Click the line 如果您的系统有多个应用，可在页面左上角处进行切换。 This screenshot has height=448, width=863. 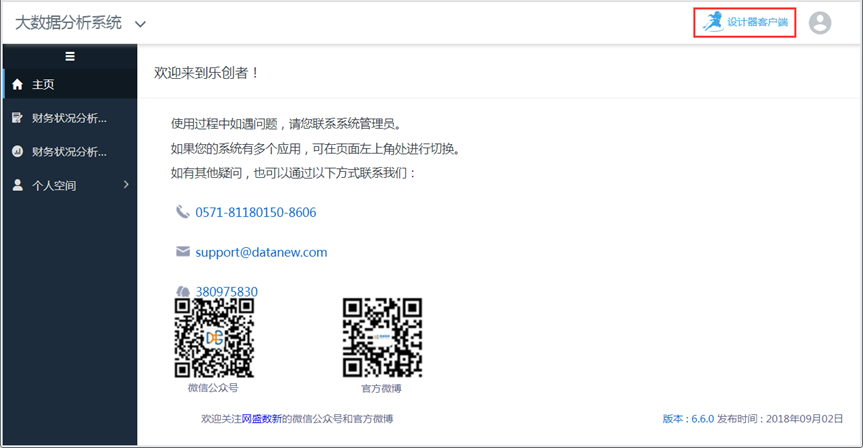click(315, 149)
